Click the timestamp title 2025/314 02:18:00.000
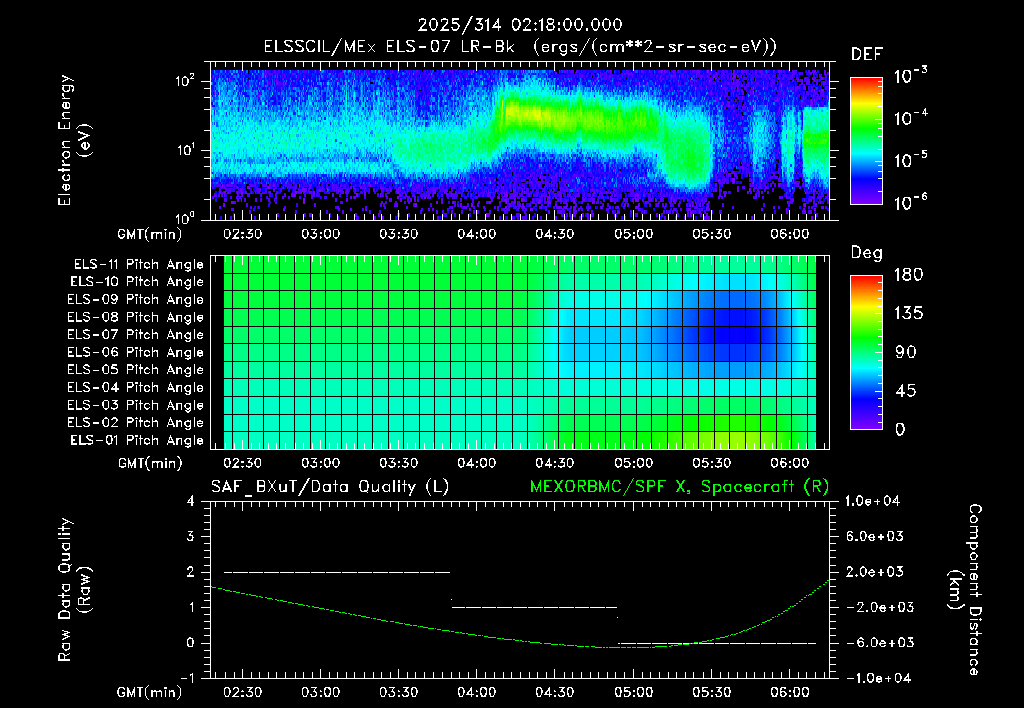Viewport: 1024px width, 708px height. click(520, 25)
